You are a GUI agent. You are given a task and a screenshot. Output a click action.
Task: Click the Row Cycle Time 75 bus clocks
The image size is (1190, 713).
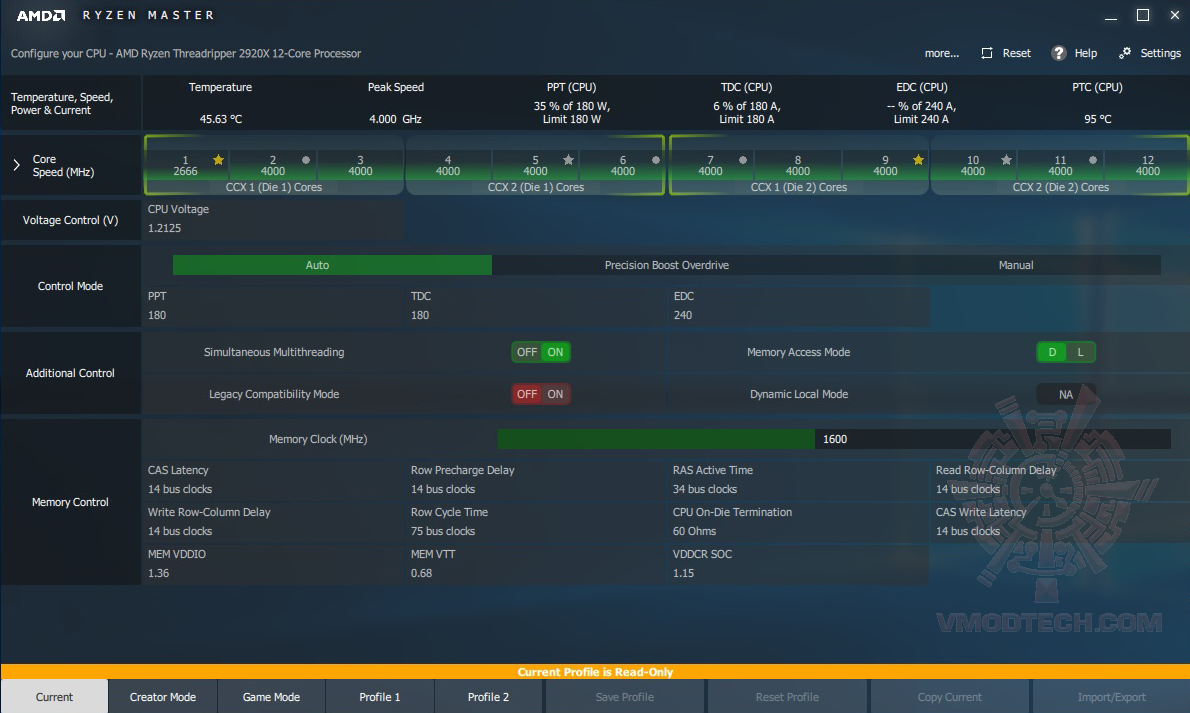pos(442,531)
